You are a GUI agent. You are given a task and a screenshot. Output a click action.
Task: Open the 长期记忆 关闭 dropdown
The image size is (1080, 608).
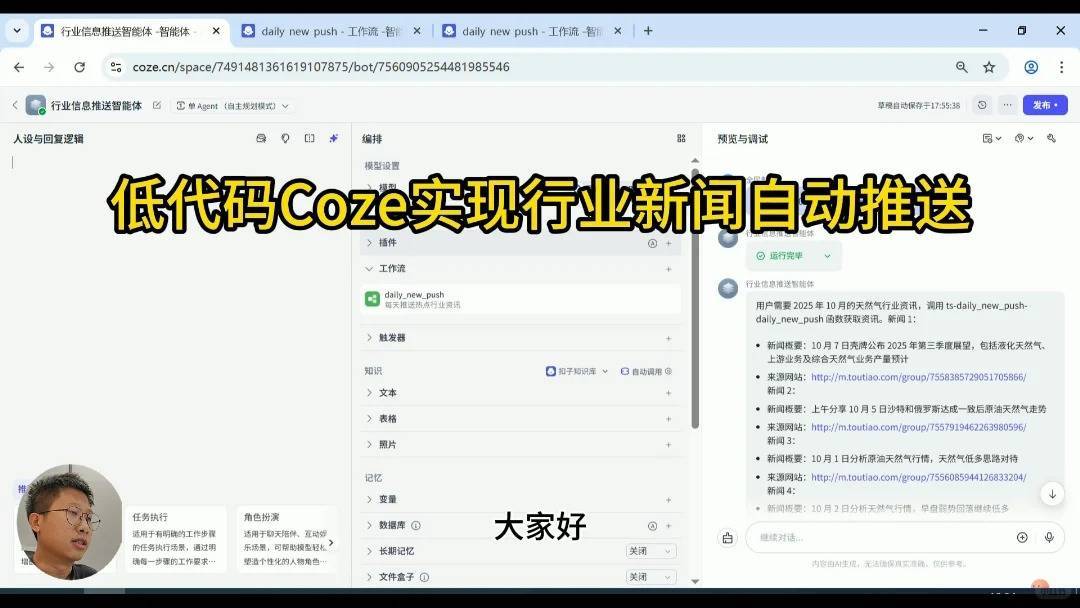click(650, 550)
